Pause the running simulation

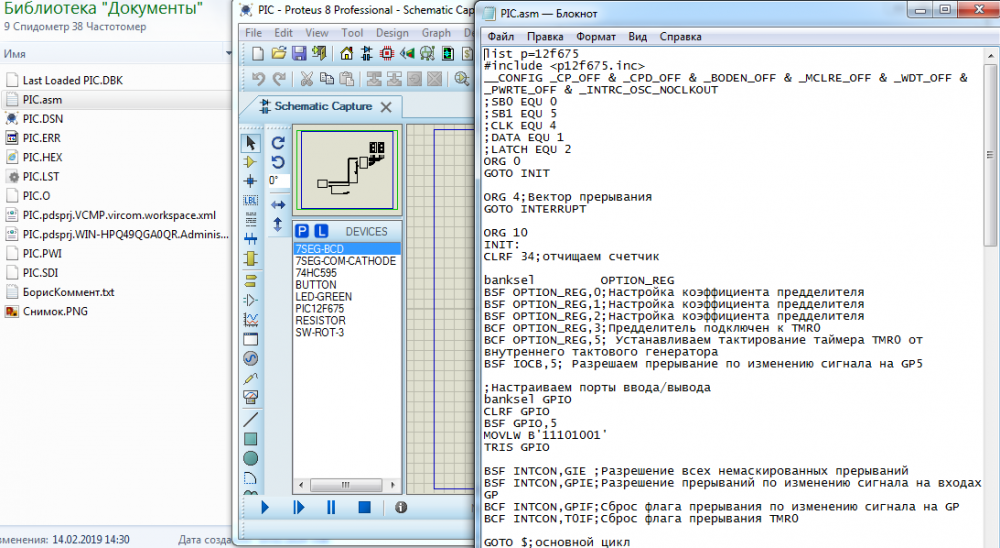(x=331, y=507)
